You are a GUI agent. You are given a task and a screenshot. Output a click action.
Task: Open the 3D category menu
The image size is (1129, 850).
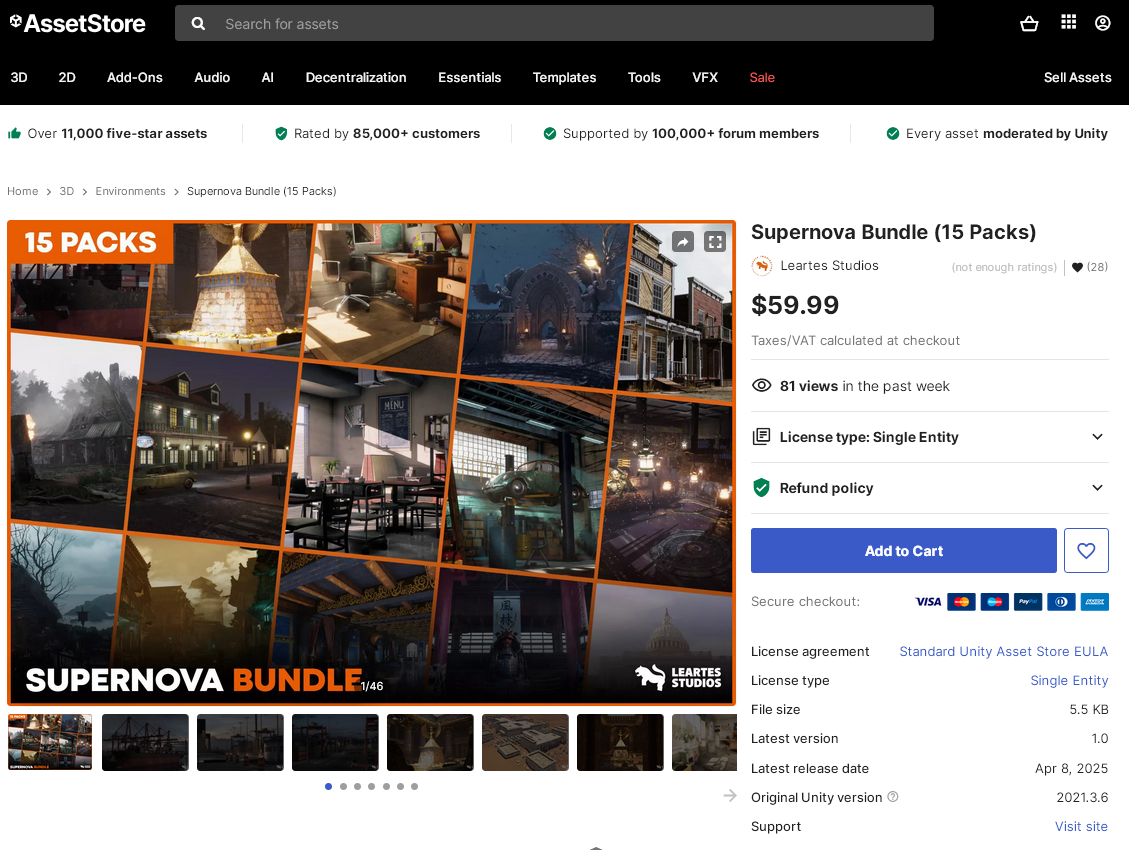click(x=19, y=78)
